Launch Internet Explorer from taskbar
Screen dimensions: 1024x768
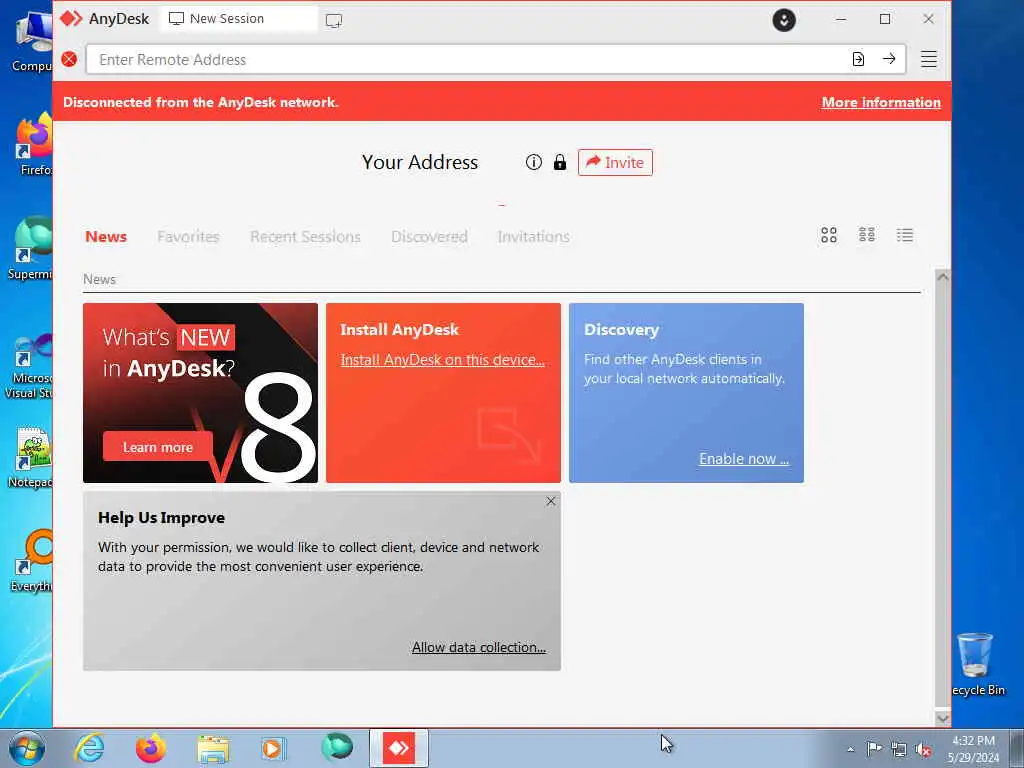pyautogui.click(x=89, y=748)
